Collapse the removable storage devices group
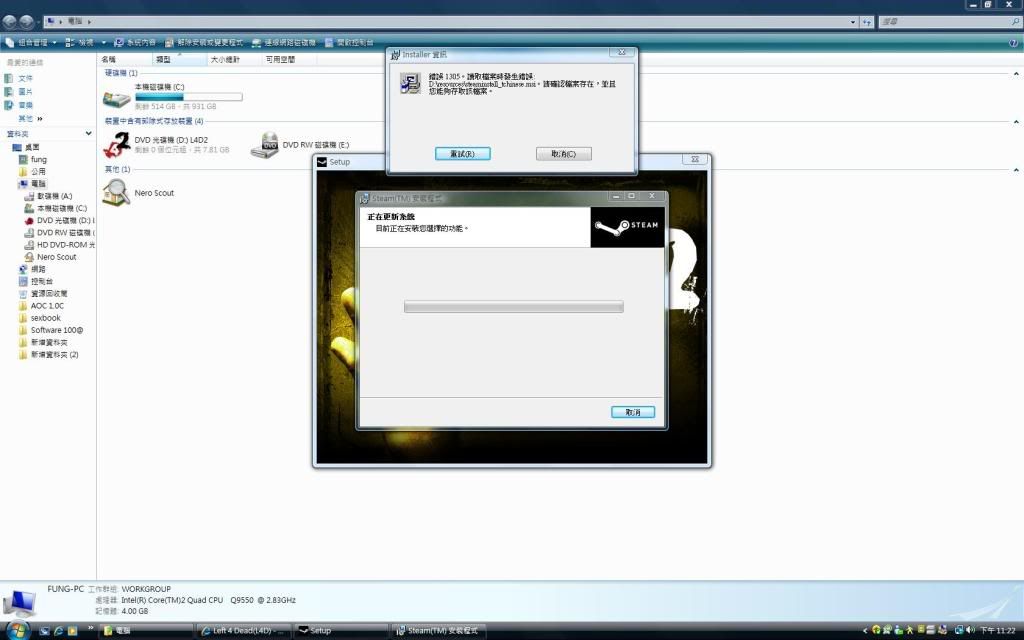 [1016, 121]
